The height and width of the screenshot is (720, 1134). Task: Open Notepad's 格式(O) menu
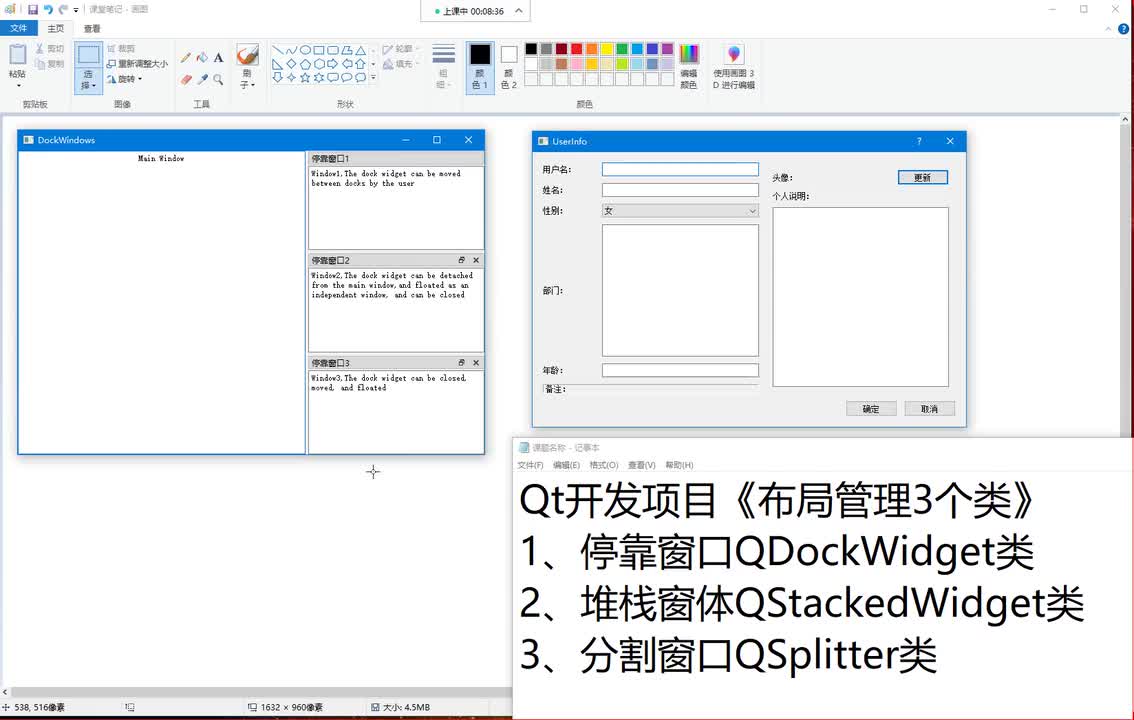click(604, 465)
